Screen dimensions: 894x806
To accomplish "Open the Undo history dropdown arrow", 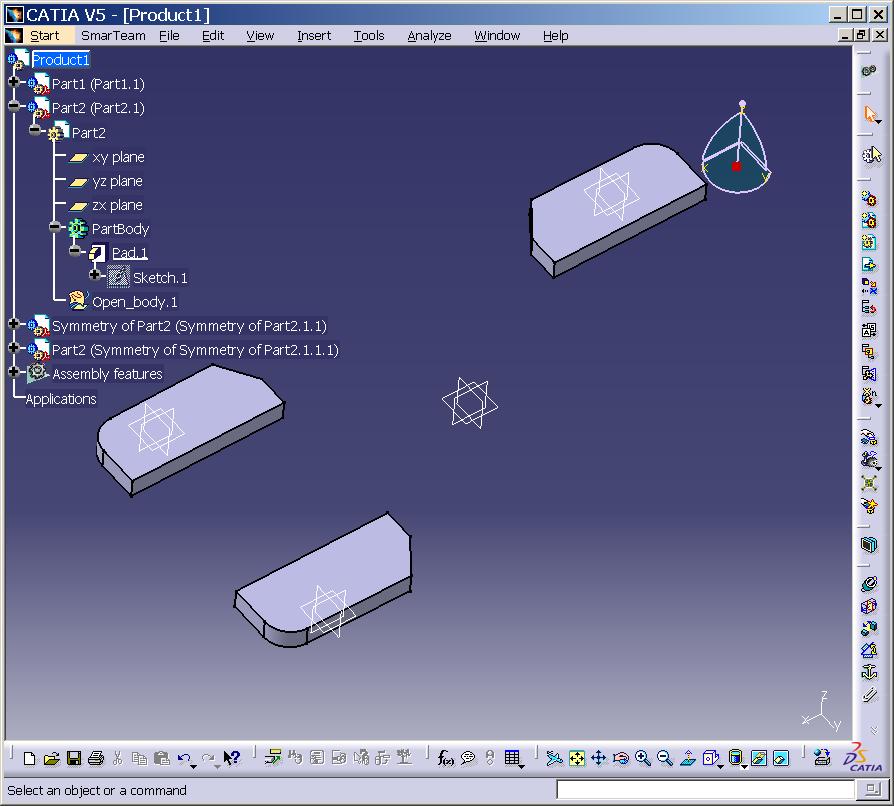I will click(x=194, y=766).
